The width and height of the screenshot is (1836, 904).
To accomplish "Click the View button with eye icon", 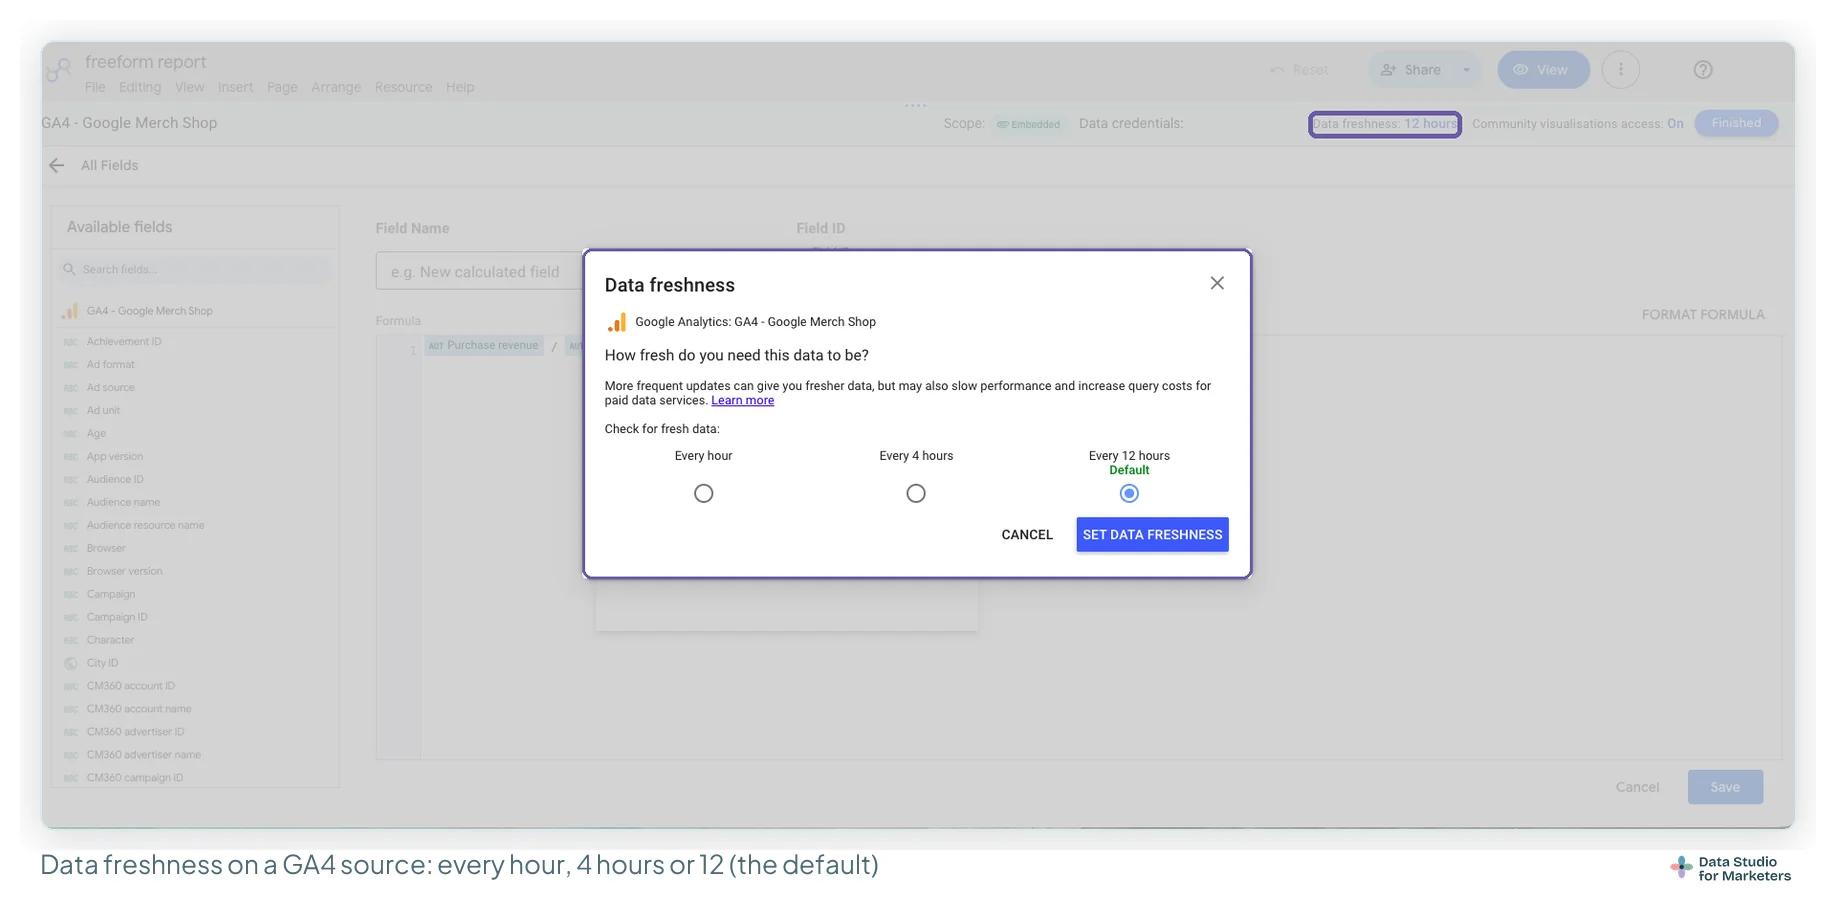I will pos(1542,70).
